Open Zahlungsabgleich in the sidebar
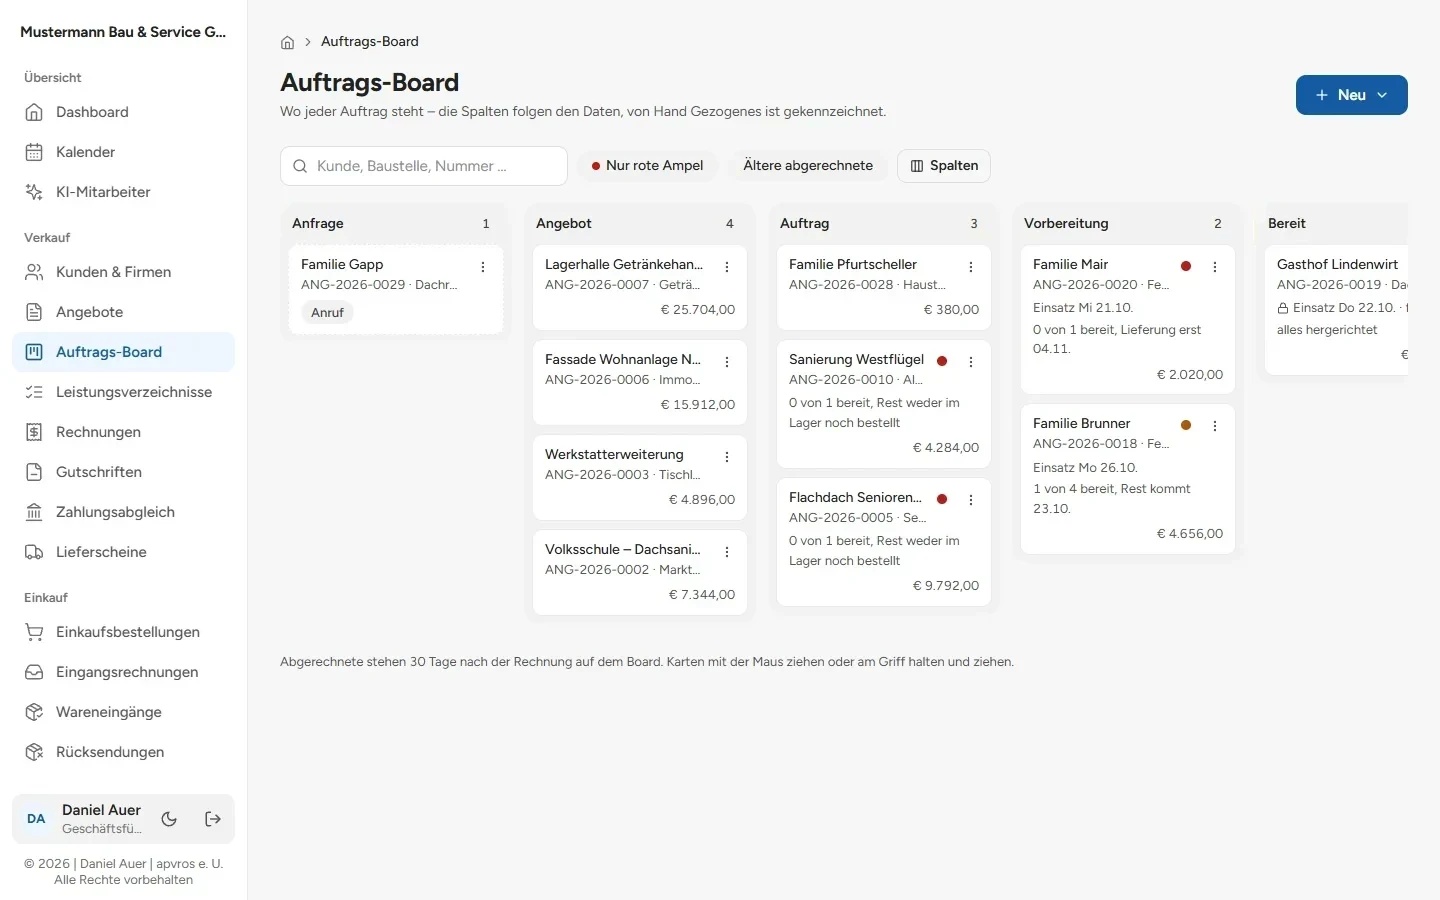The width and height of the screenshot is (1440, 900). pos(124,512)
